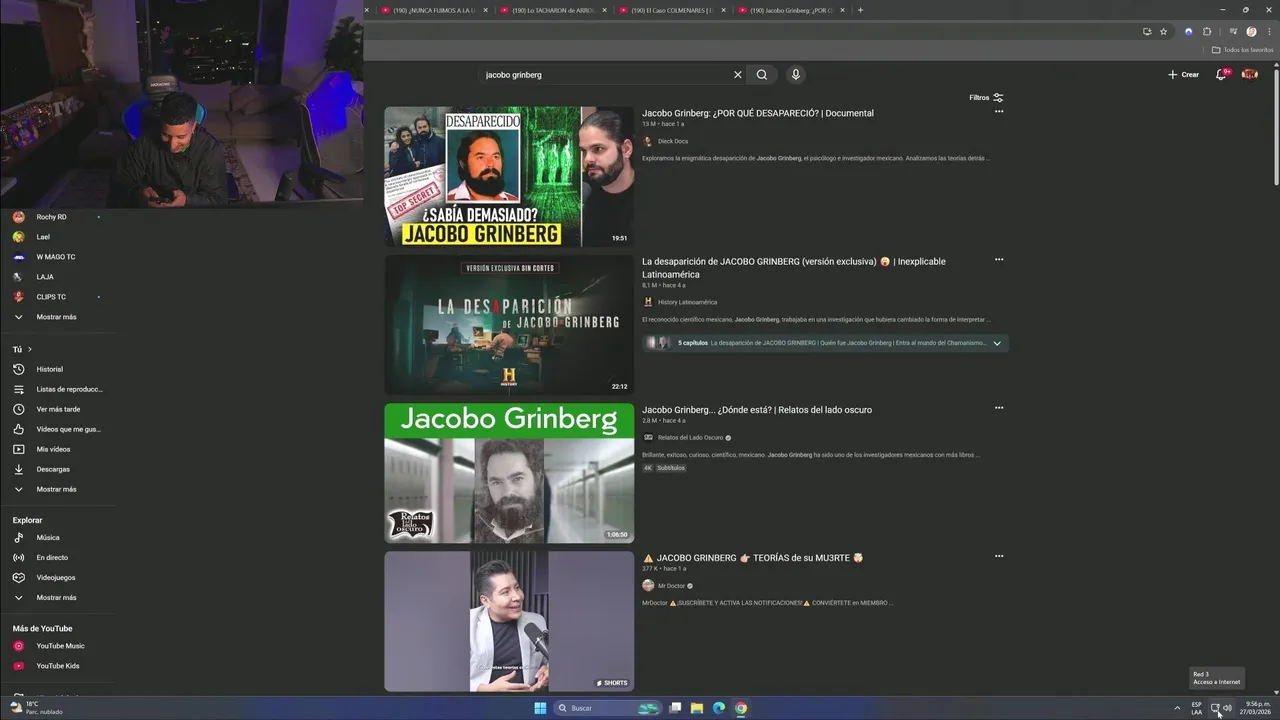Click the Windows Start button

click(x=540, y=708)
